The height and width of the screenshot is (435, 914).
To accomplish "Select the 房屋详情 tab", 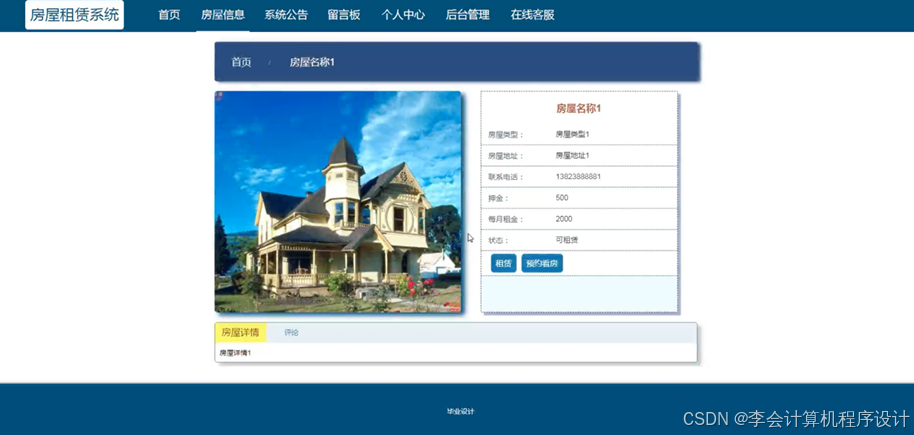I will tap(241, 332).
